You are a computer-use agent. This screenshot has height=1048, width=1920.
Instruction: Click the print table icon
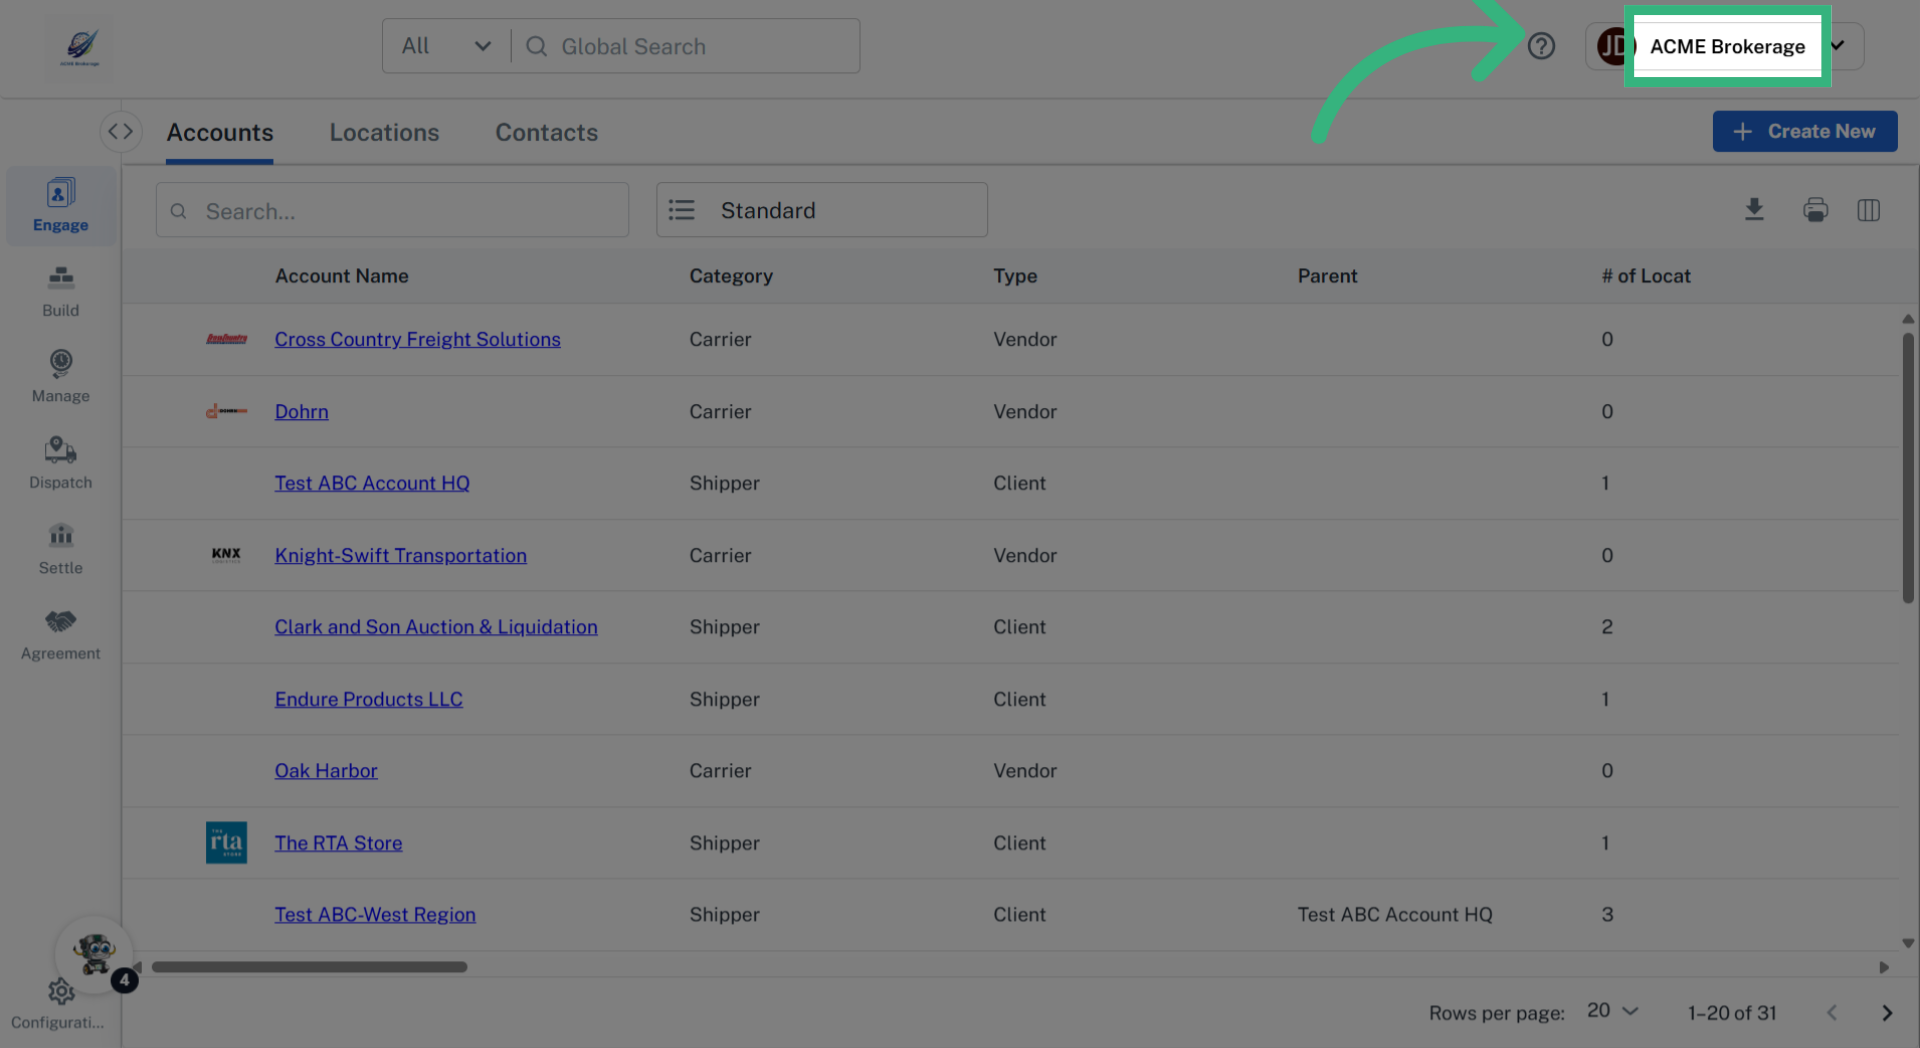click(x=1815, y=210)
